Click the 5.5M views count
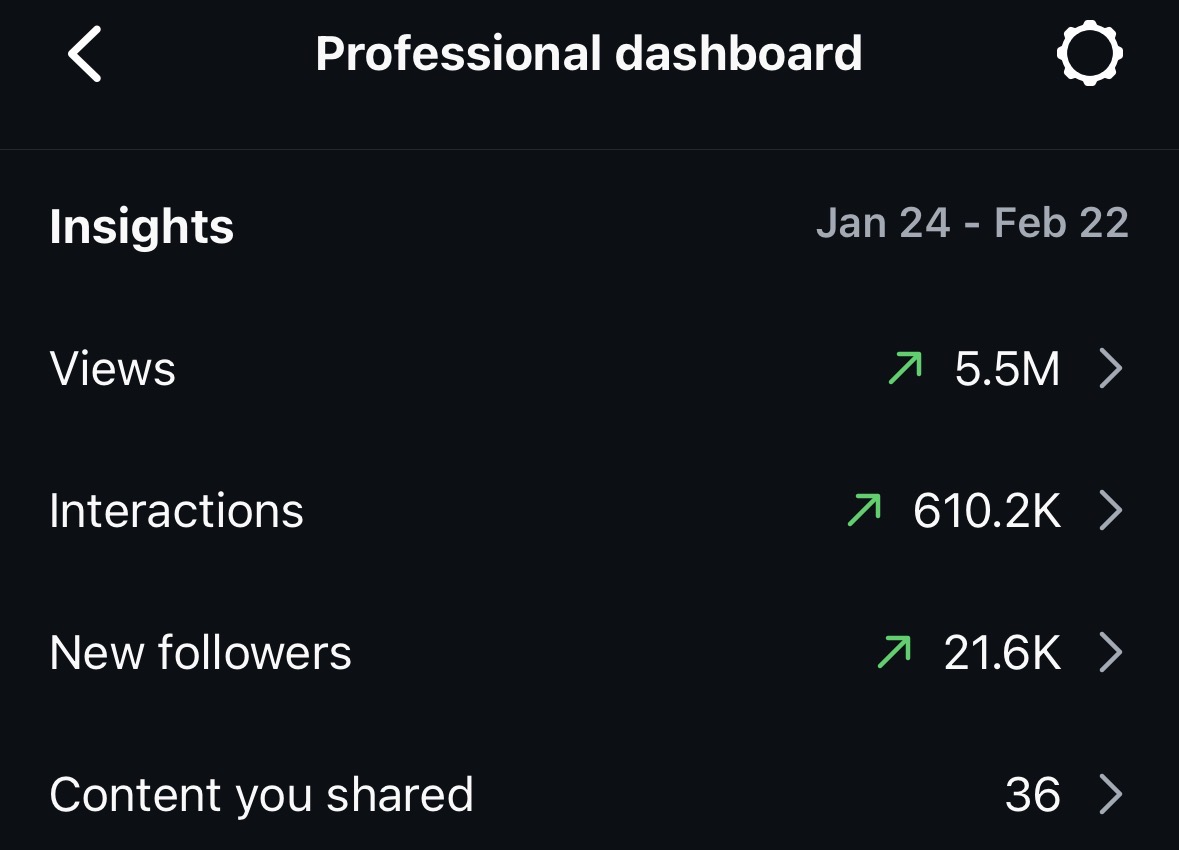Image resolution: width=1179 pixels, height=850 pixels. [1007, 370]
